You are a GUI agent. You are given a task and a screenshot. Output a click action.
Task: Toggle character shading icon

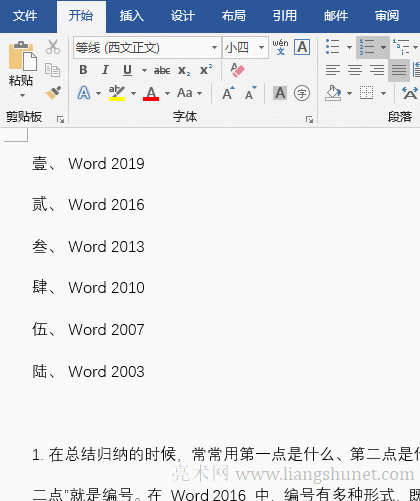[x=280, y=93]
